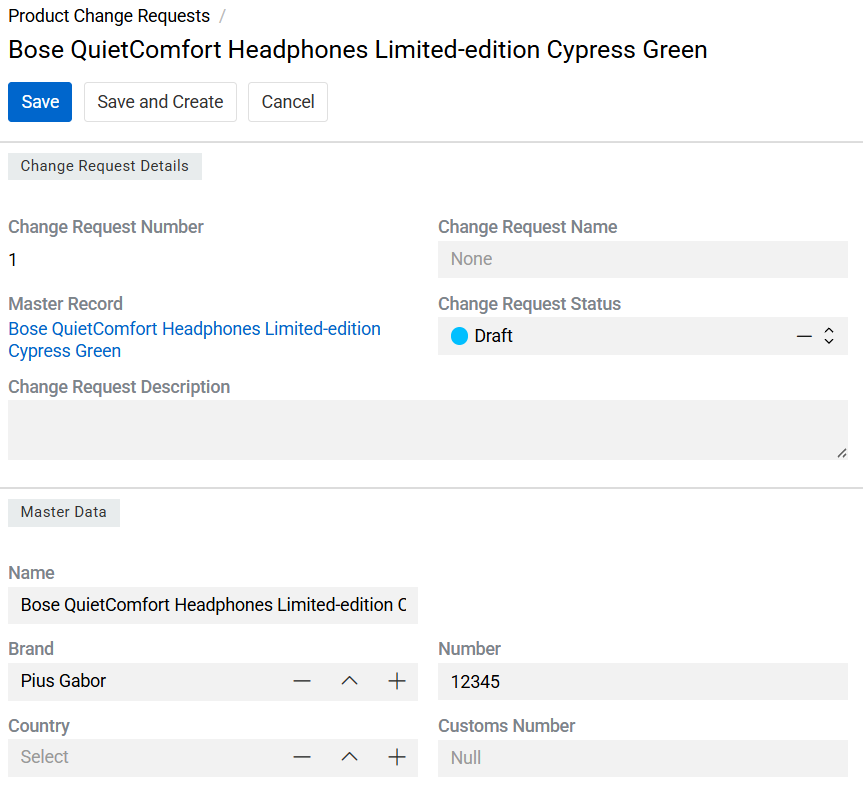Click Save and Create button
863x785 pixels.
coord(160,102)
